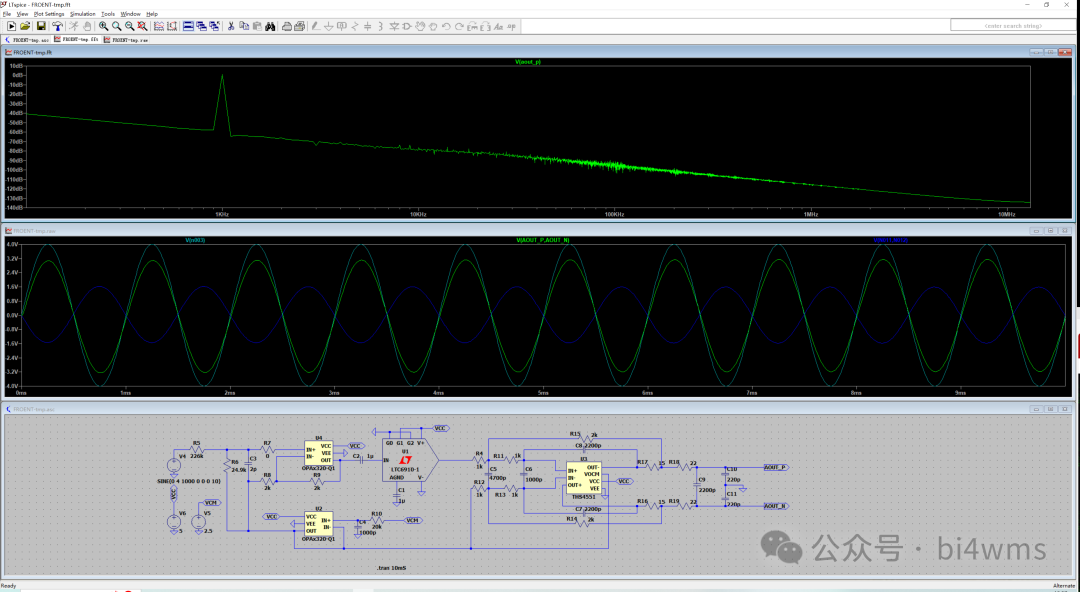Open the Control Panel hammer icon

pyautogui.click(x=58, y=26)
